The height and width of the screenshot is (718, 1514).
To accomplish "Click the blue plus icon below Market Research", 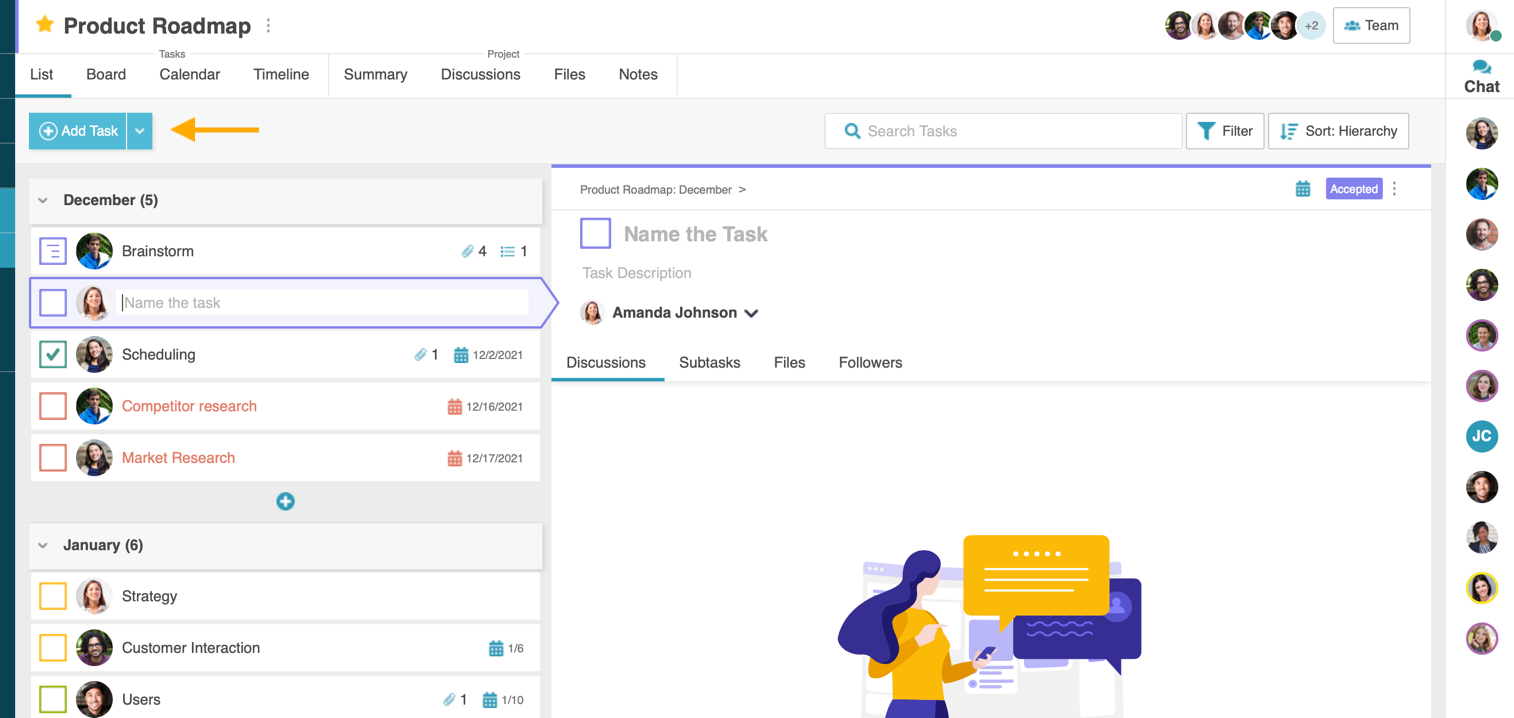I will (x=285, y=501).
